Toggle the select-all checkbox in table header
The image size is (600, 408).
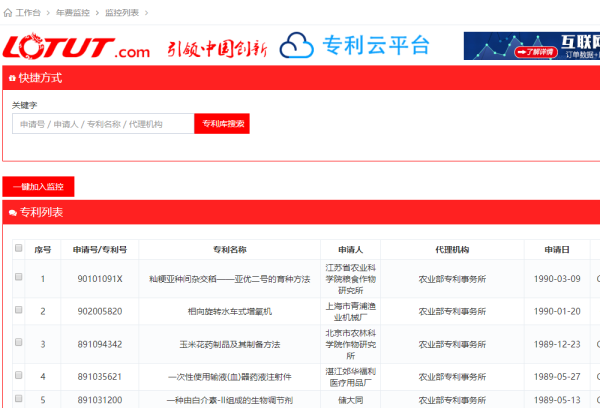[17, 248]
